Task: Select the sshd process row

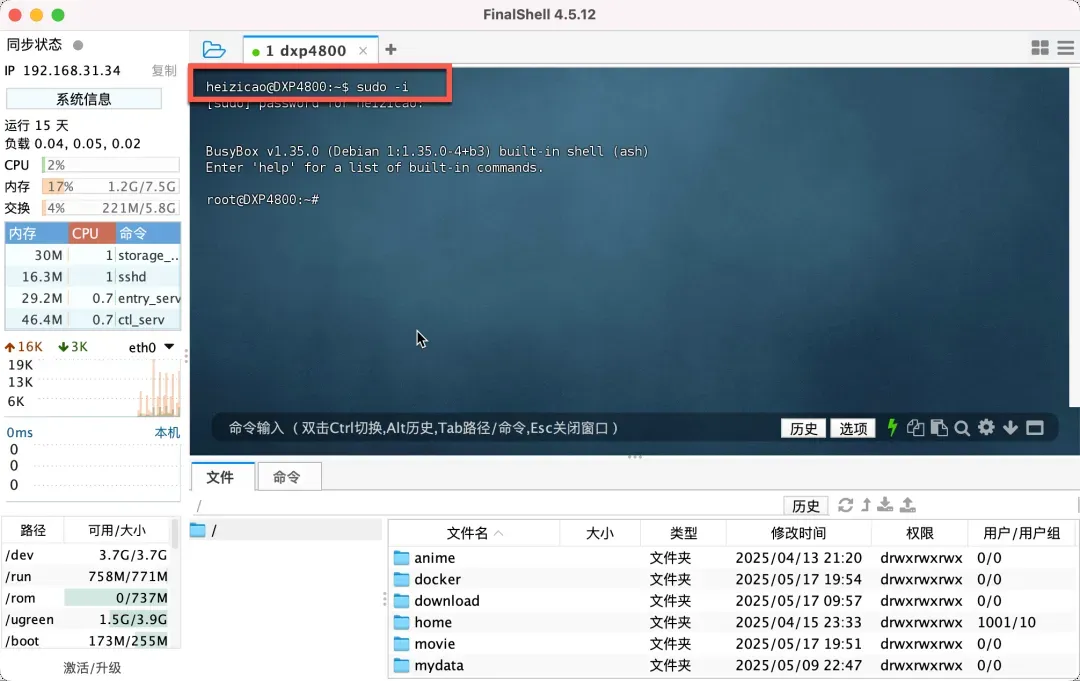Action: pyautogui.click(x=93, y=277)
